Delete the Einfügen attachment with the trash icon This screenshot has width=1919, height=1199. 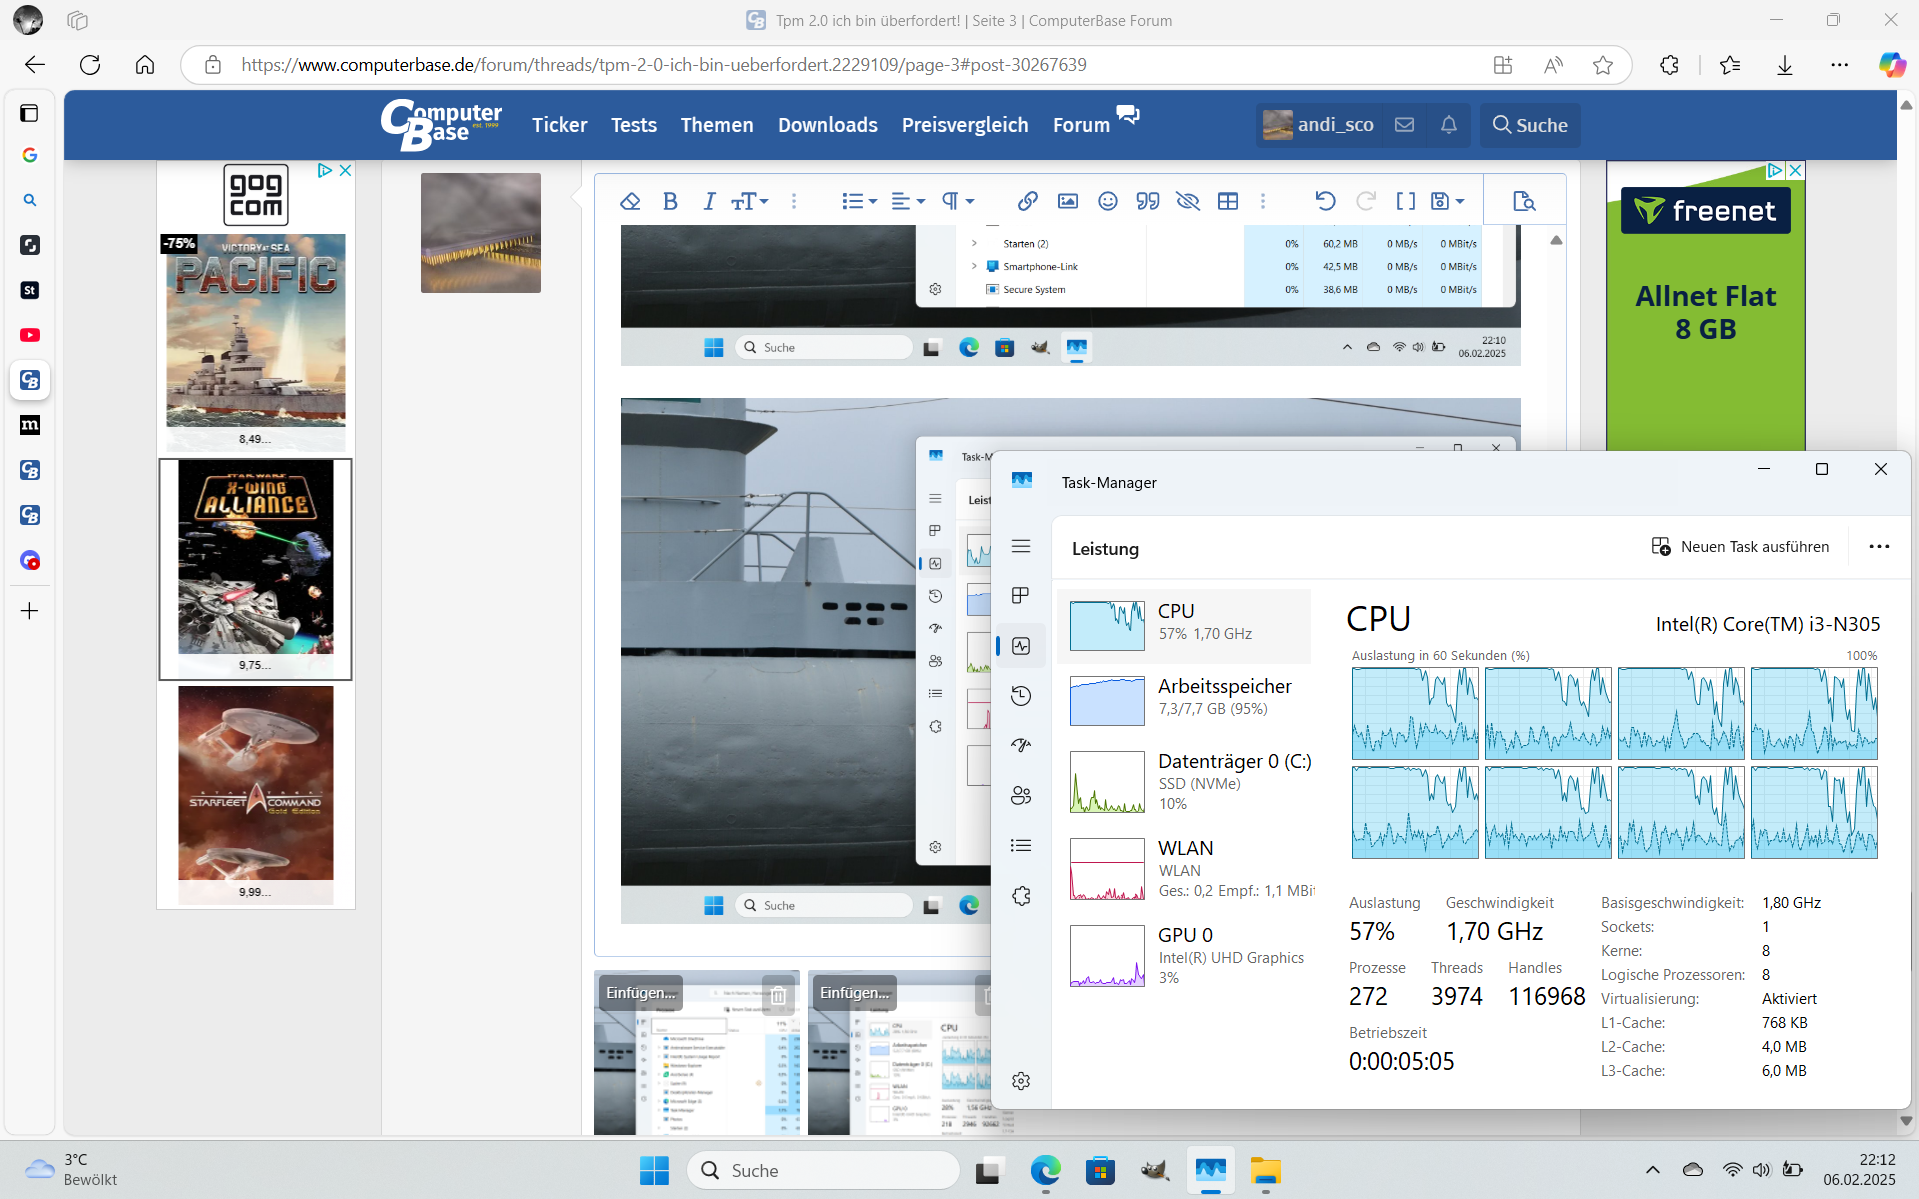click(x=778, y=995)
